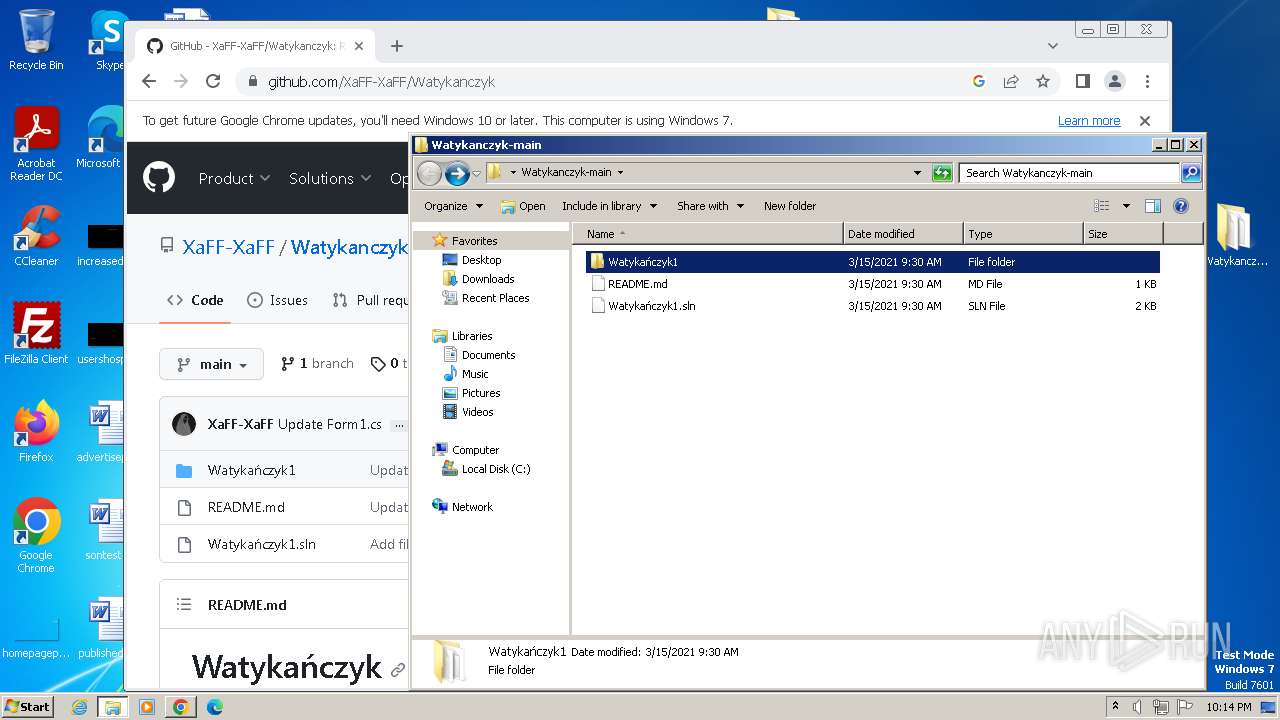Open the XaFF-XaFF owner link
This screenshot has width=1280, height=720.
228,247
